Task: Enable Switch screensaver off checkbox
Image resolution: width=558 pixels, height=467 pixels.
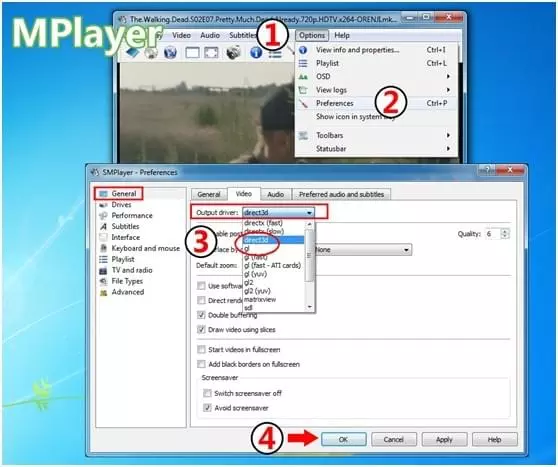Action: [x=207, y=393]
